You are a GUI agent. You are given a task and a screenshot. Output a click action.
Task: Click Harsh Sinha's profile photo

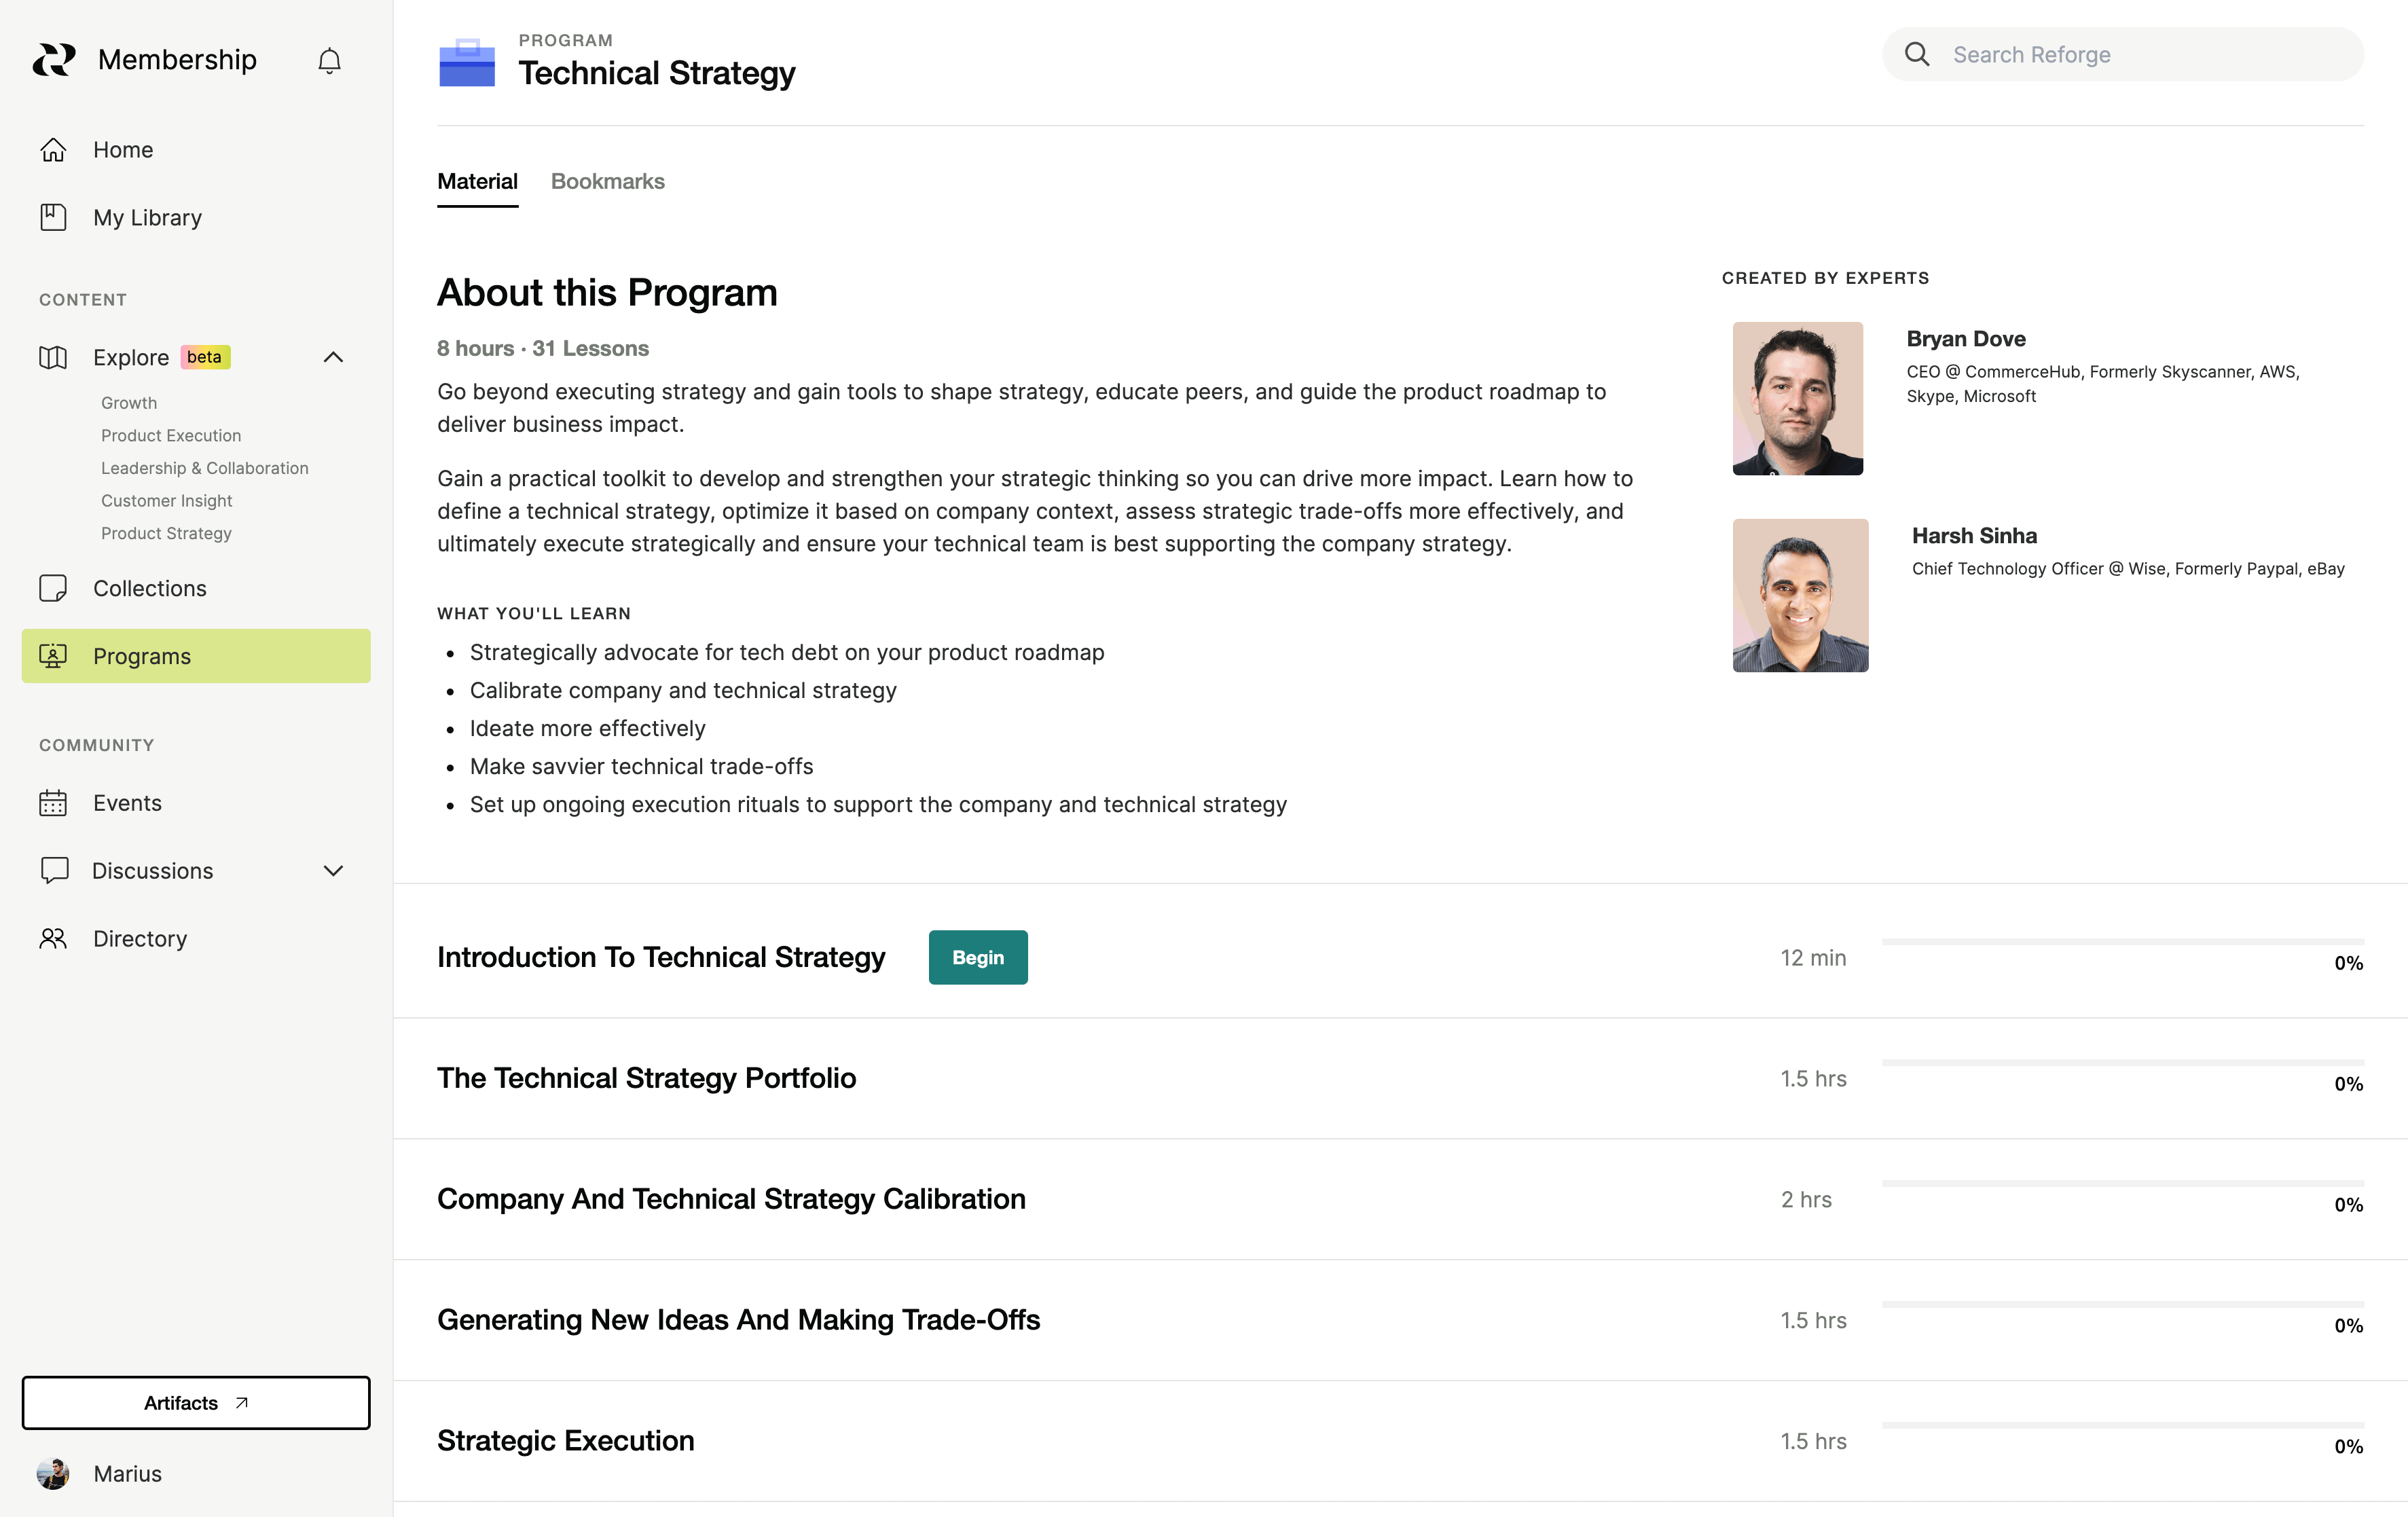point(1799,595)
